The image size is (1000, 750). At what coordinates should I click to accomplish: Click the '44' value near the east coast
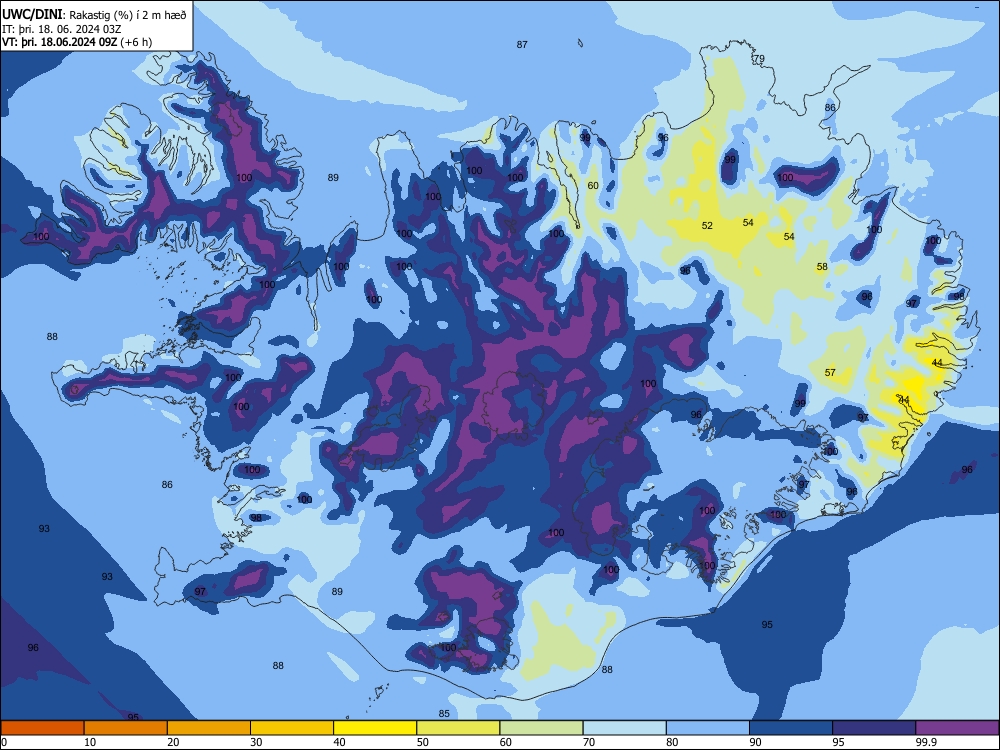937,363
